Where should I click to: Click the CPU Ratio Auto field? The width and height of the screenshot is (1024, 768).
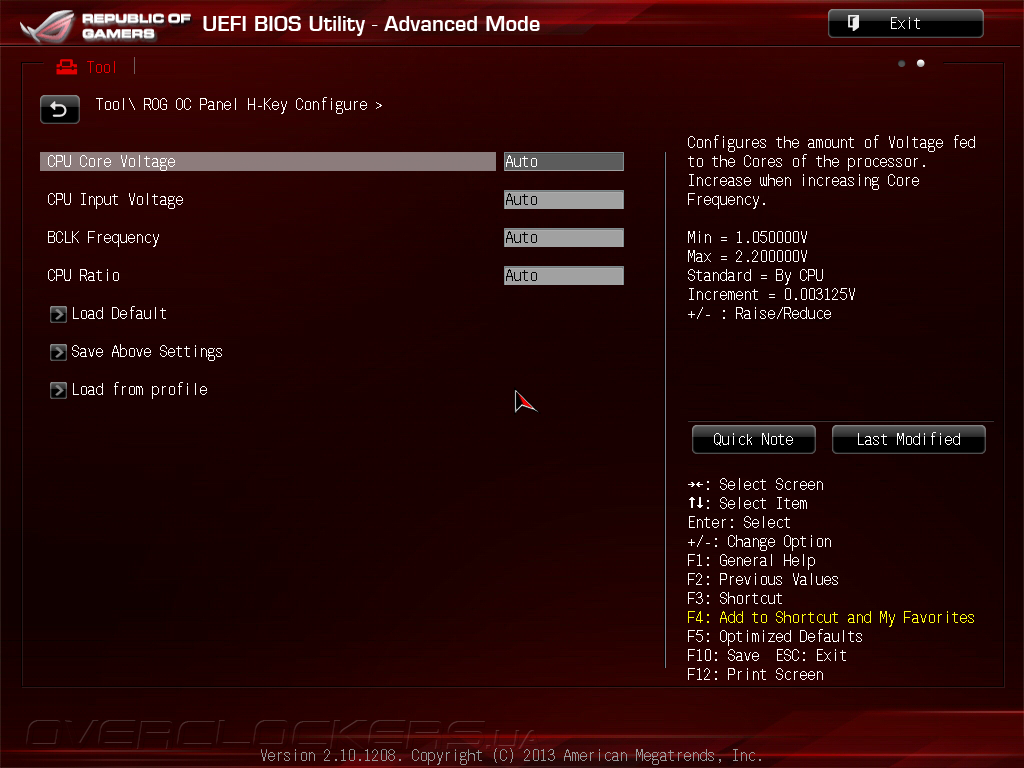click(x=564, y=276)
